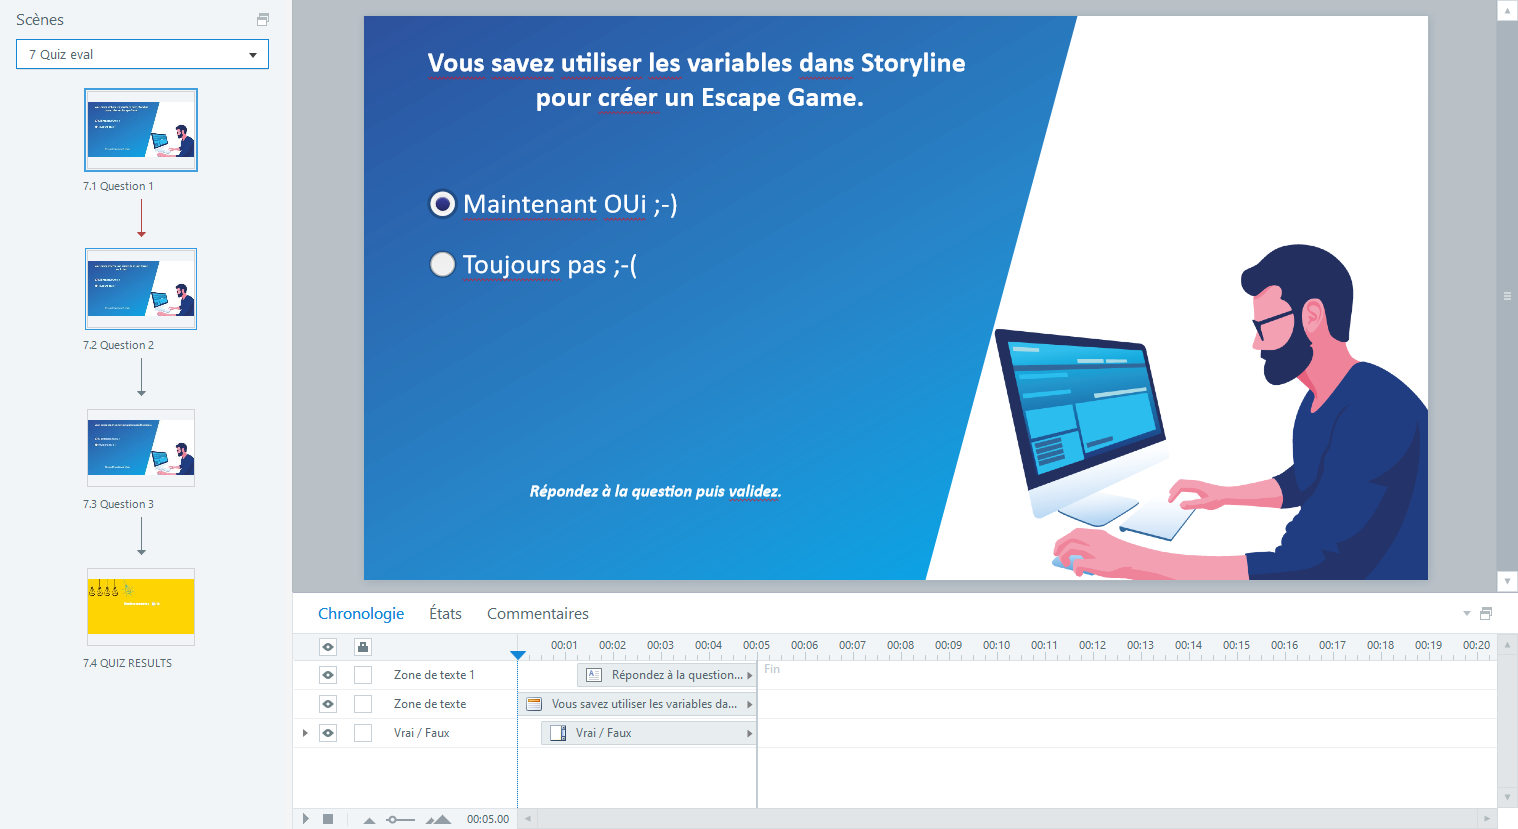This screenshot has width=1518, height=829.
Task: Expand the Vrai / Faux timeline row
Action: [x=305, y=732]
